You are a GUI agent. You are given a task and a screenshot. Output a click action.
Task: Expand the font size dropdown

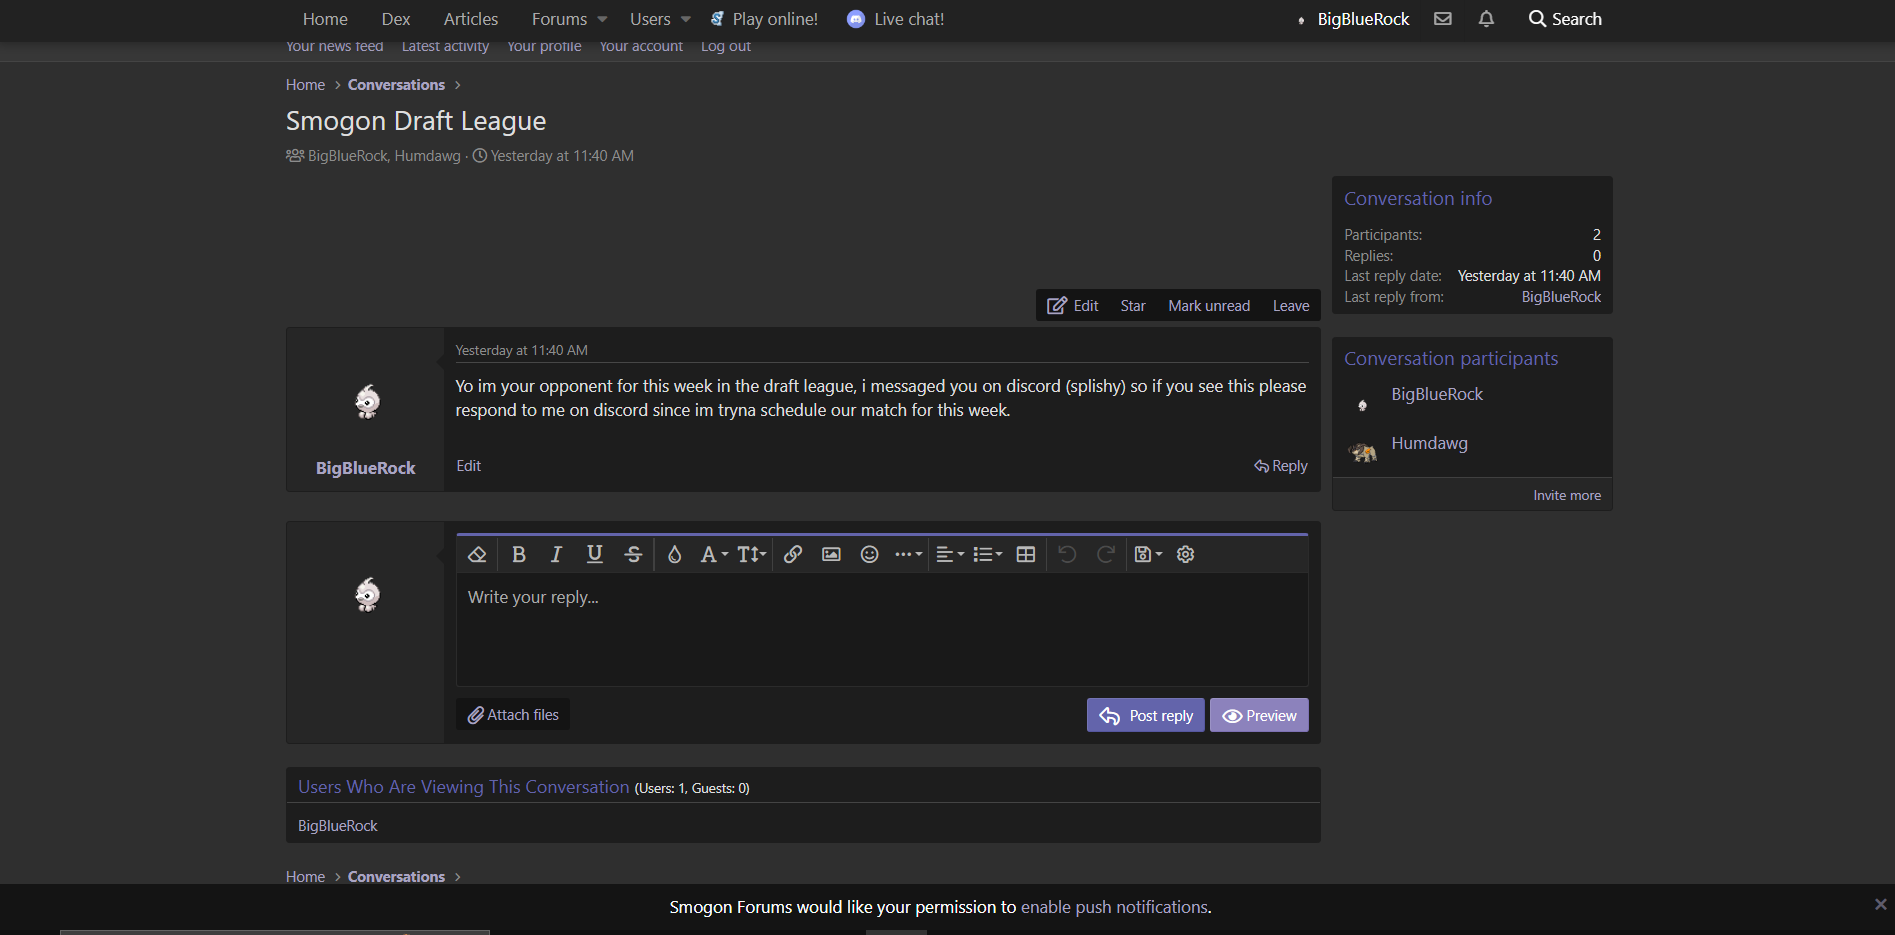pyautogui.click(x=752, y=554)
